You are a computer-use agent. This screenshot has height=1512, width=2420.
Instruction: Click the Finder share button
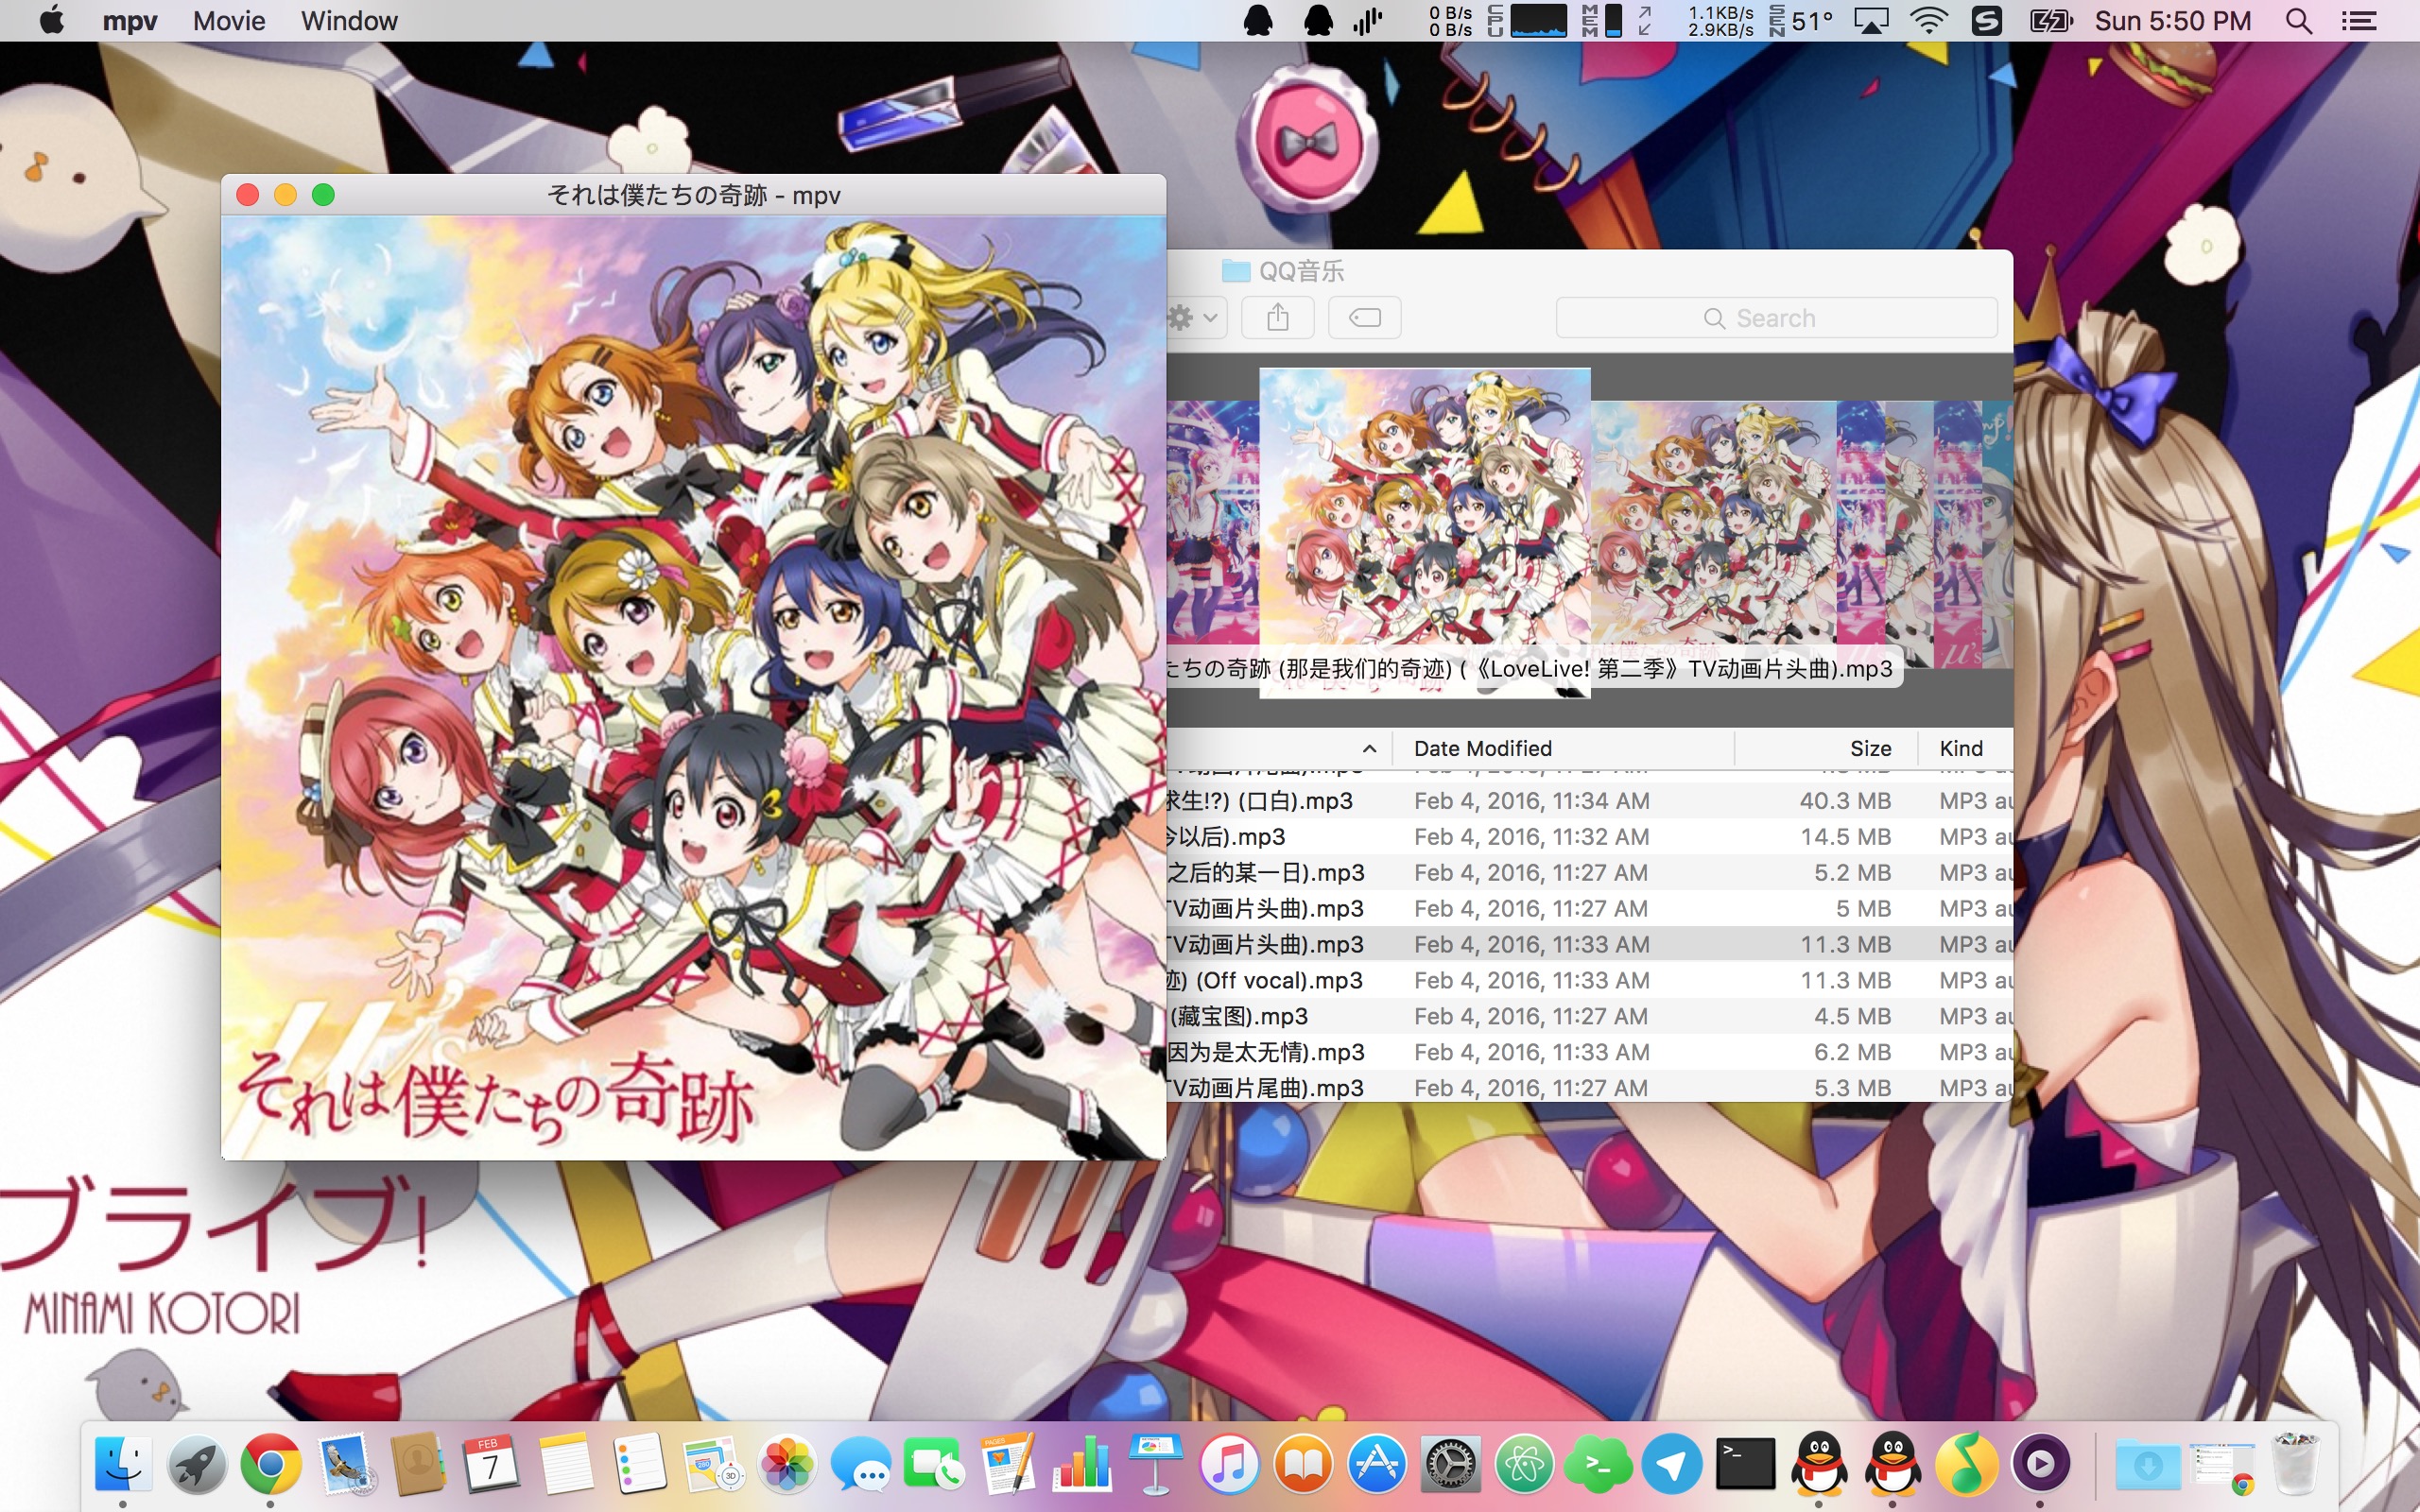point(1277,318)
